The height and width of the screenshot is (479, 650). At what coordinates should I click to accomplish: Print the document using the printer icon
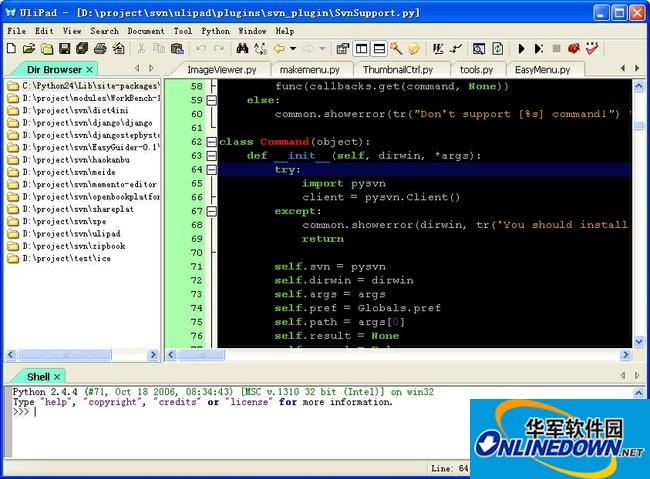click(100, 49)
